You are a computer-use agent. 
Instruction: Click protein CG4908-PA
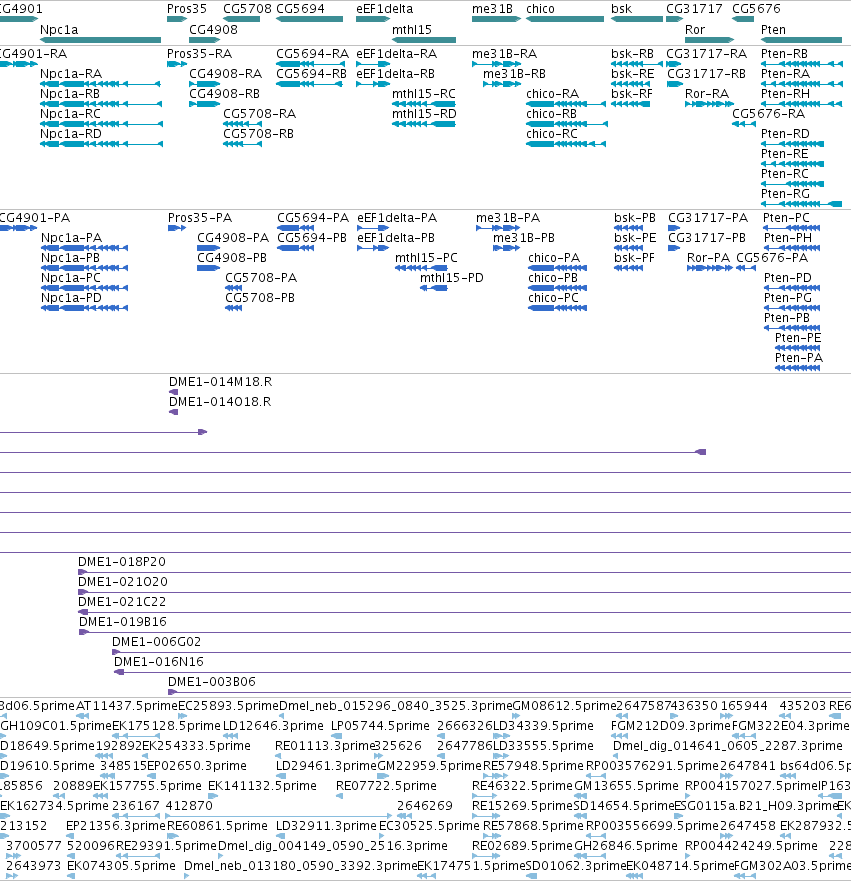point(208,248)
